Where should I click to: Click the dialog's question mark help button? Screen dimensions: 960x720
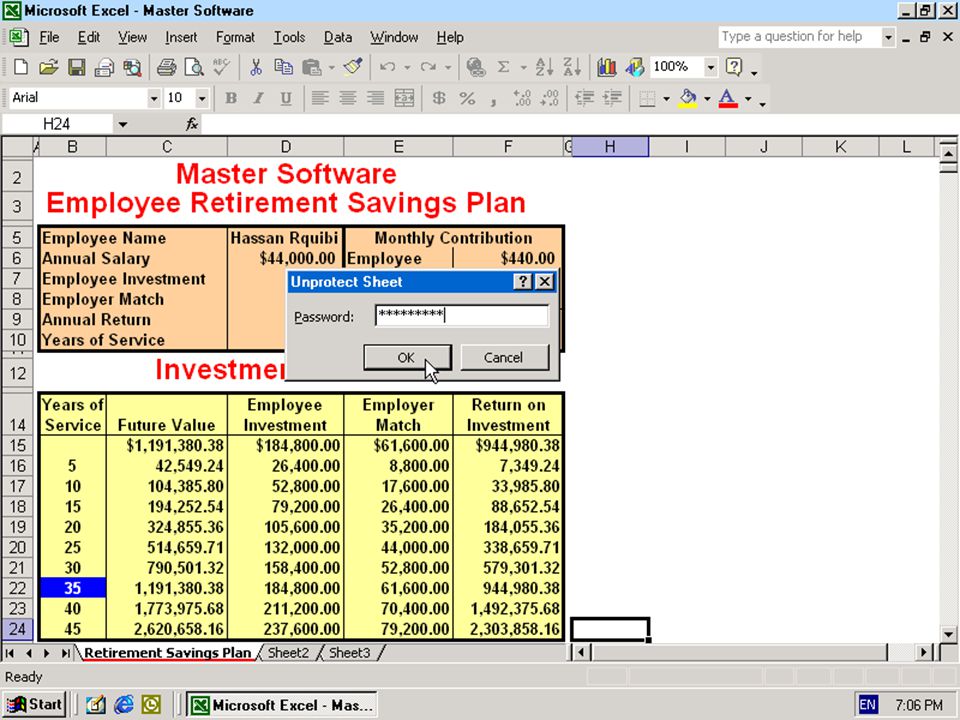pos(522,282)
